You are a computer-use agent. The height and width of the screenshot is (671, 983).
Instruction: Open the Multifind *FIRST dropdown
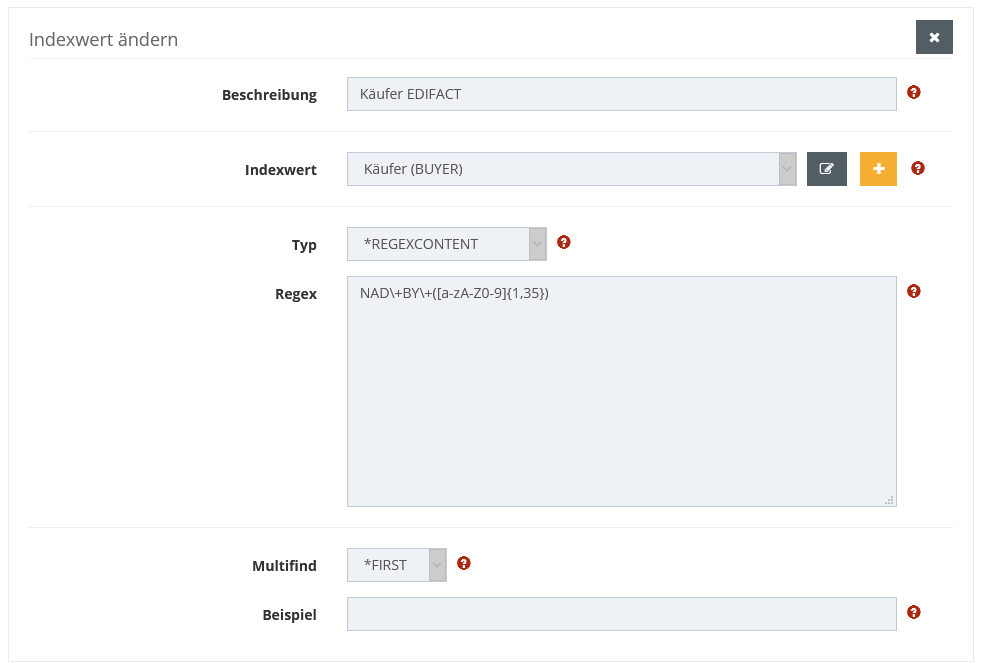(396, 565)
